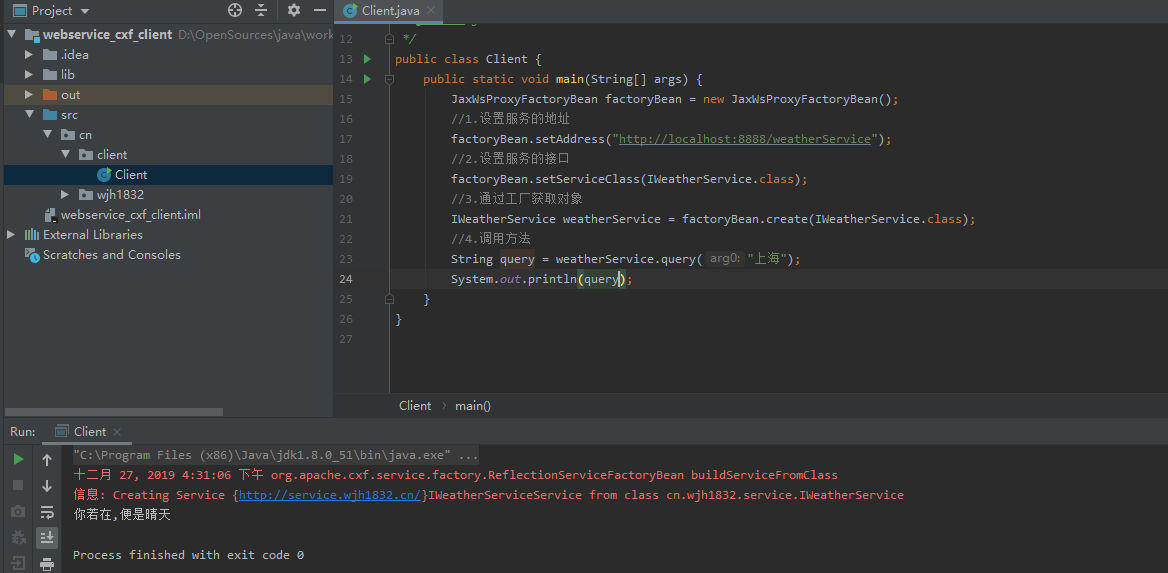Click run gutter arrow beside main method
The height and width of the screenshot is (573, 1168).
[x=367, y=79]
